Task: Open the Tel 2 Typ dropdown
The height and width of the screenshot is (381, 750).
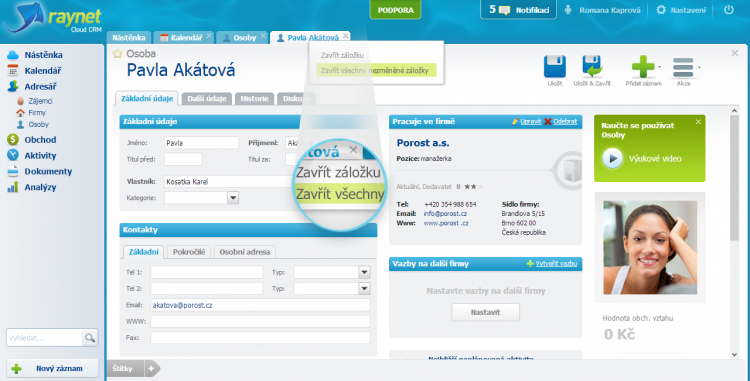Action: (364, 288)
